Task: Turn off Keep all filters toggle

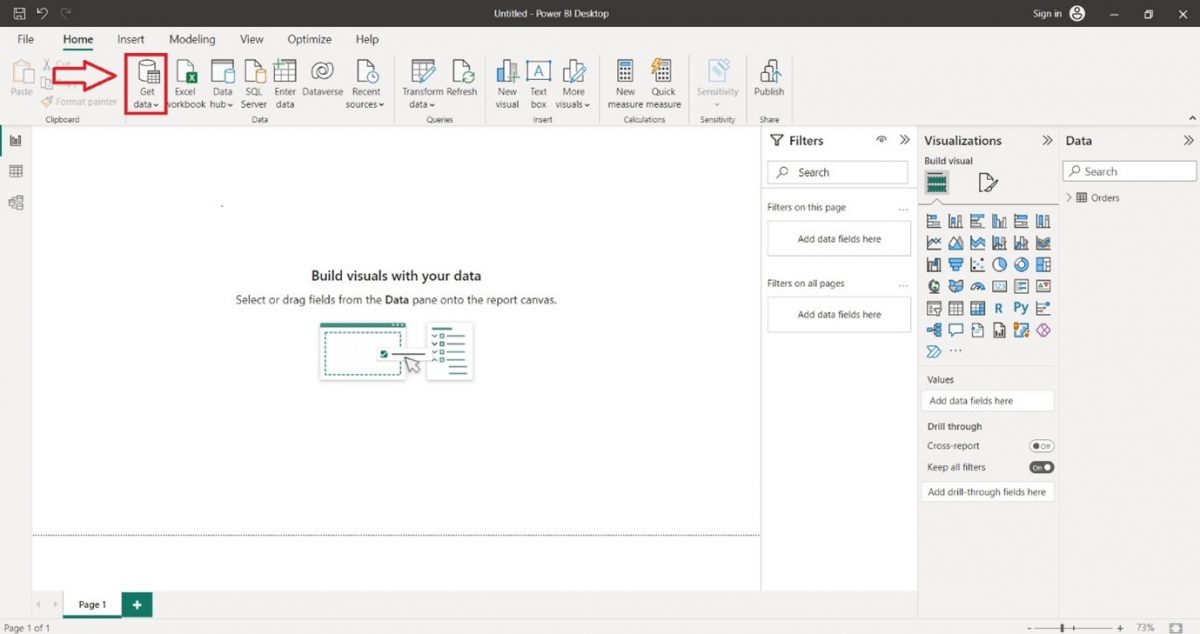Action: (1041, 467)
